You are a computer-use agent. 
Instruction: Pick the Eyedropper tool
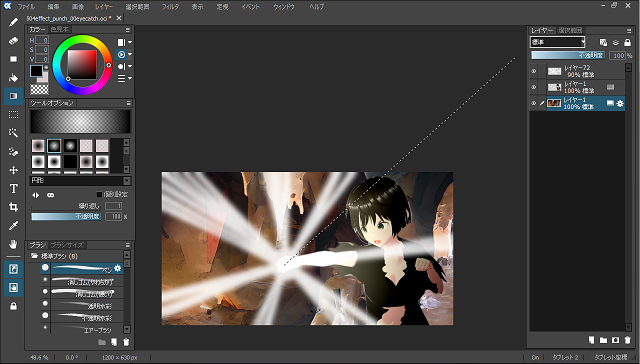(13, 225)
